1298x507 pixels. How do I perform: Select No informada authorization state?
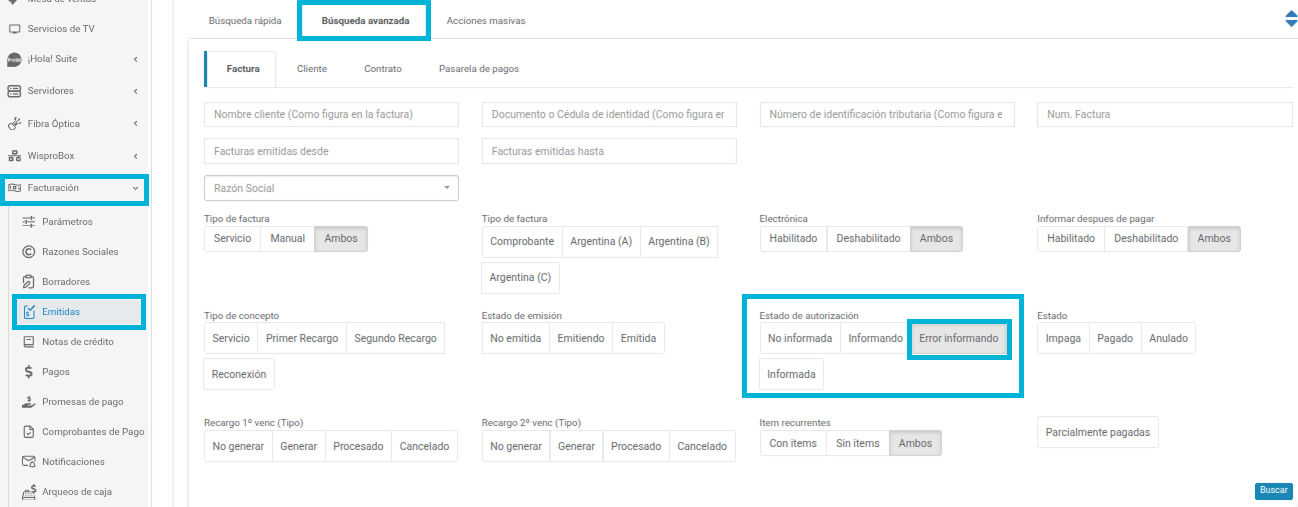point(800,338)
